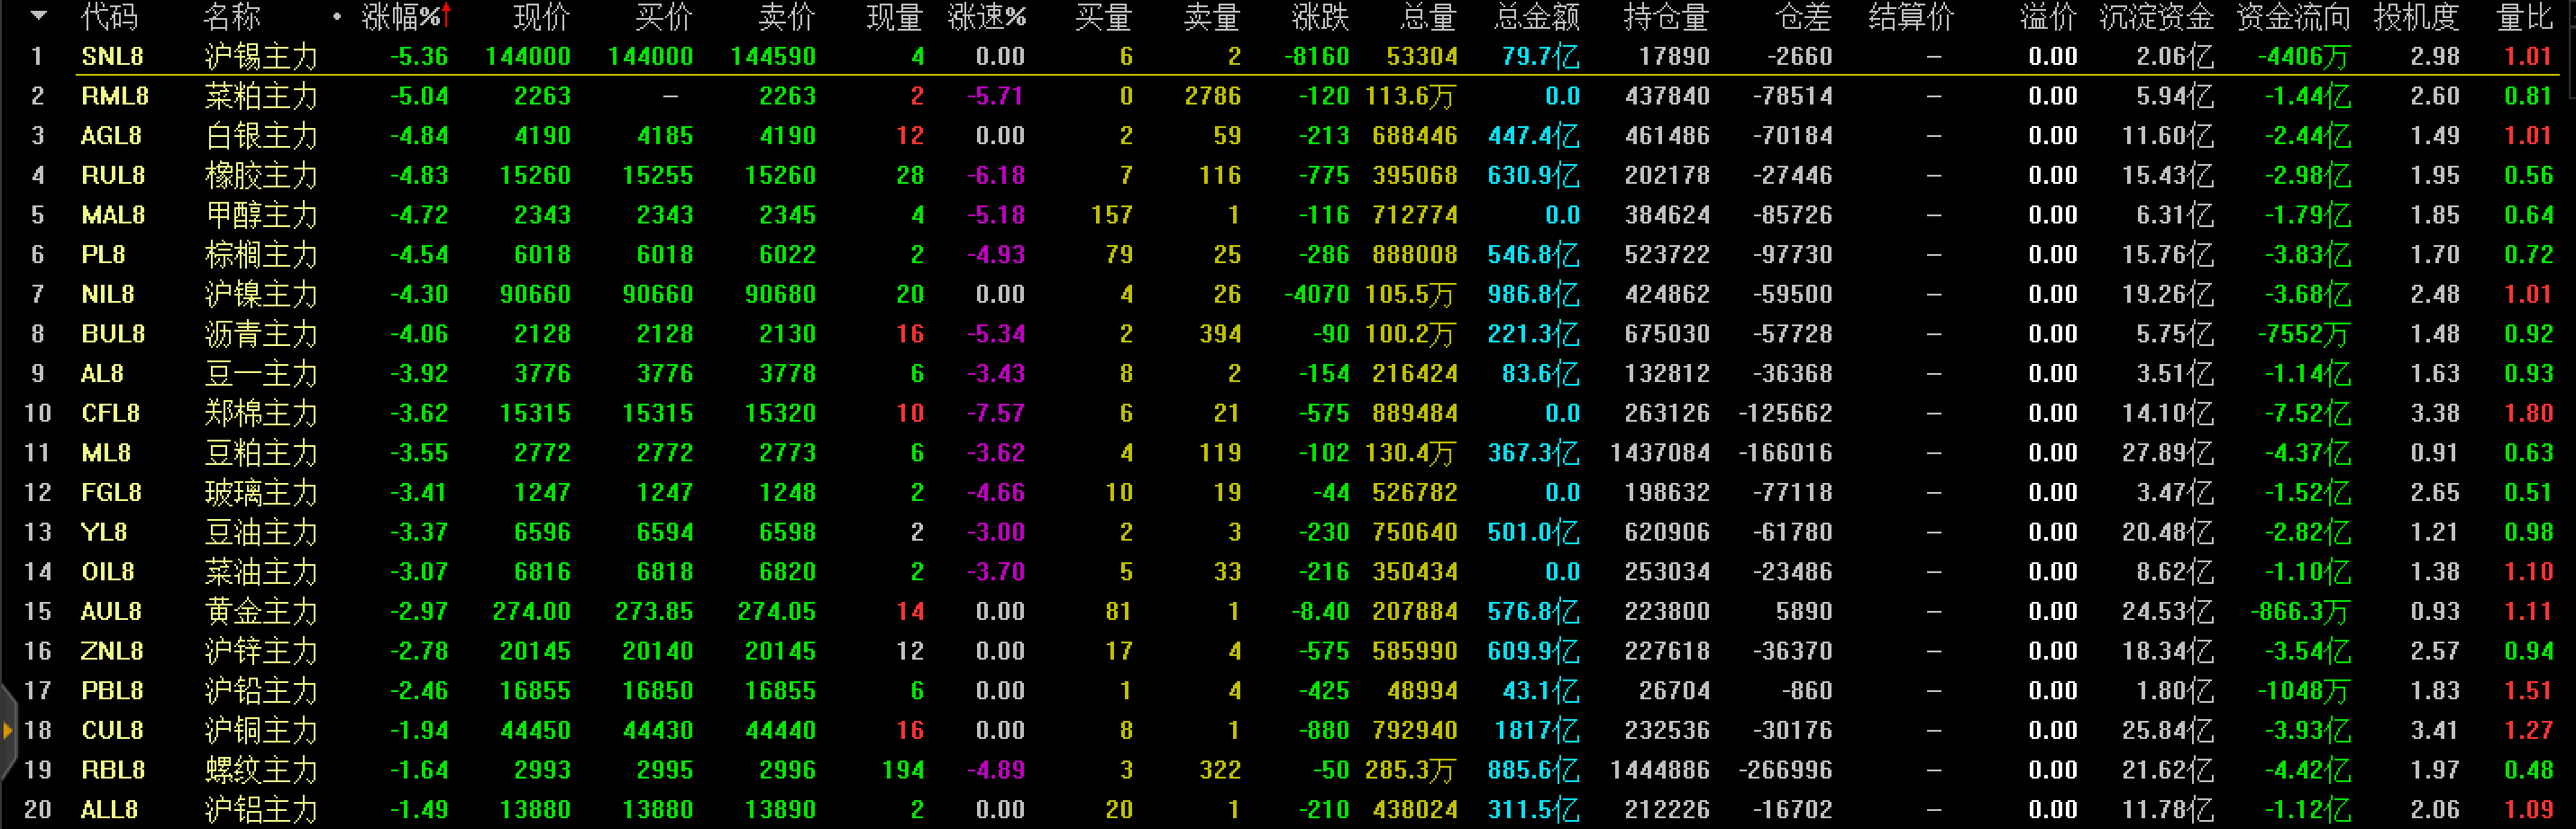Viewport: 2576px width, 829px height.
Task: Click the 沉淀资金 column header
Action: click(x=2157, y=17)
